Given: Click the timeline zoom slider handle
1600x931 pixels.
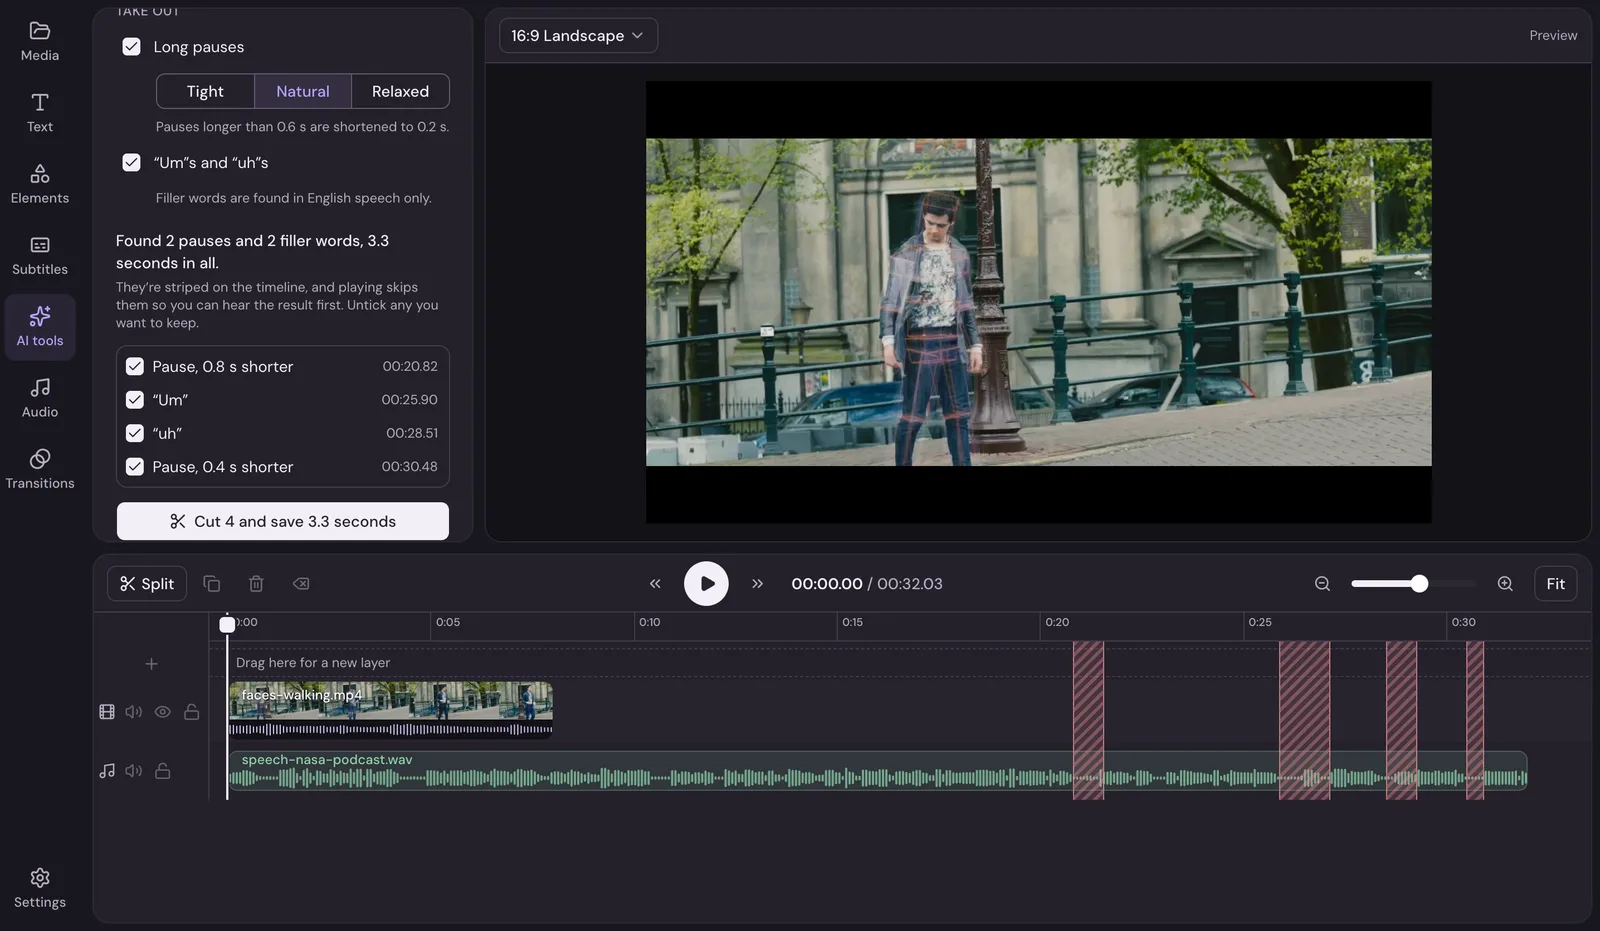Looking at the screenshot, I should 1419,584.
